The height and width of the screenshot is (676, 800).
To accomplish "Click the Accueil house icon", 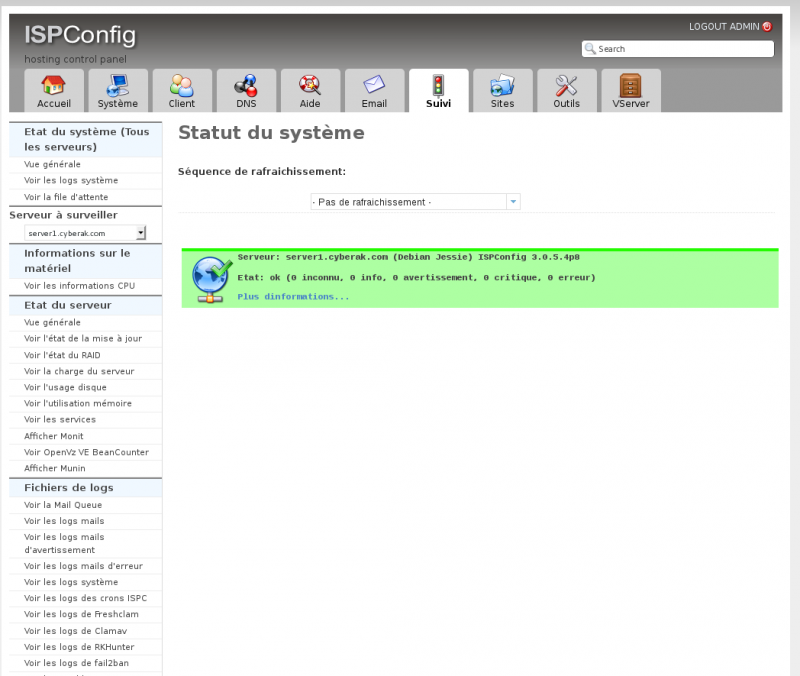I will [54, 85].
